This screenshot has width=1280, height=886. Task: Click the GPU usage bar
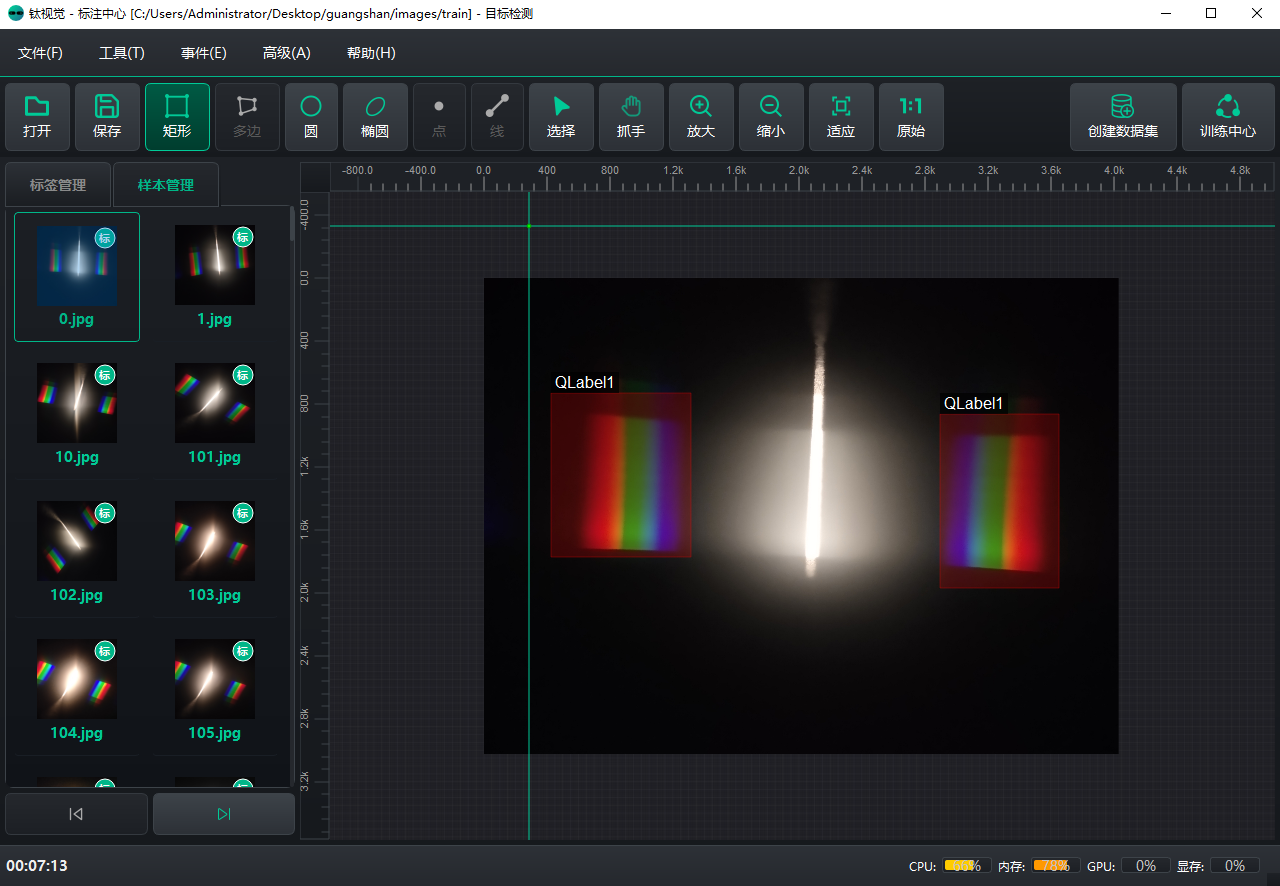[x=1146, y=866]
